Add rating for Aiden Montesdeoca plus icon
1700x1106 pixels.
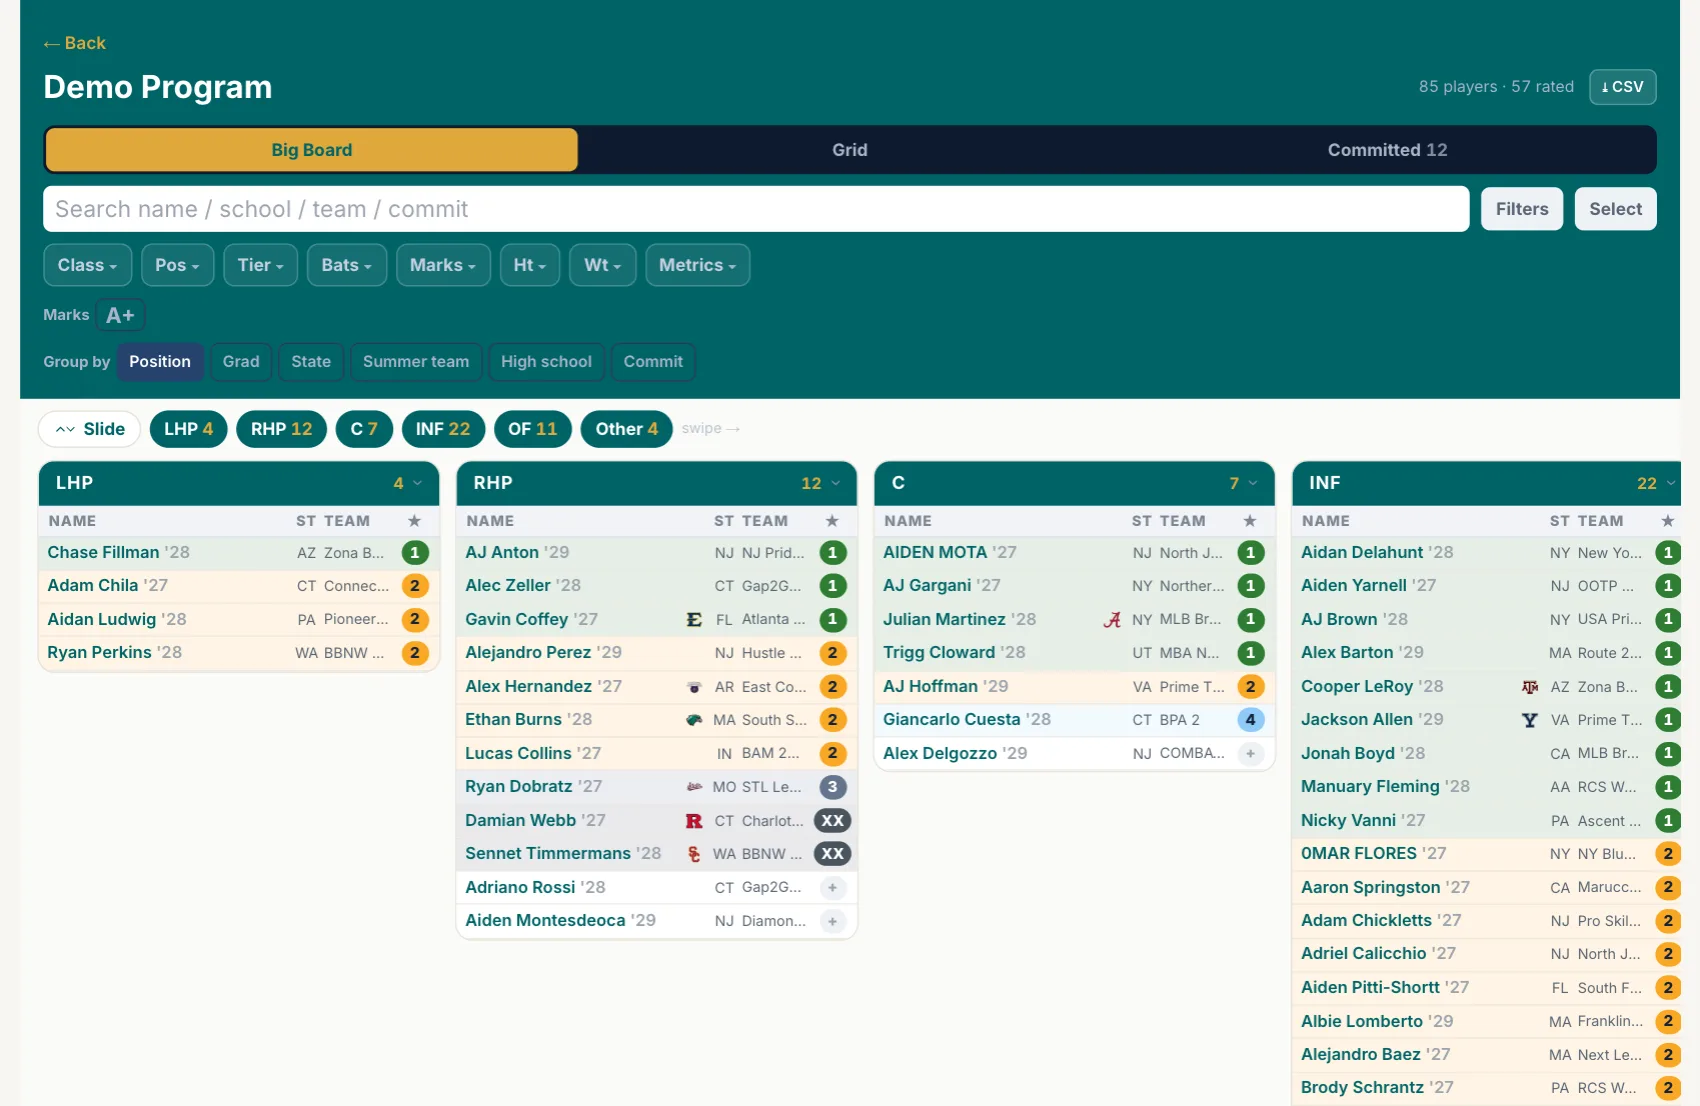(833, 921)
